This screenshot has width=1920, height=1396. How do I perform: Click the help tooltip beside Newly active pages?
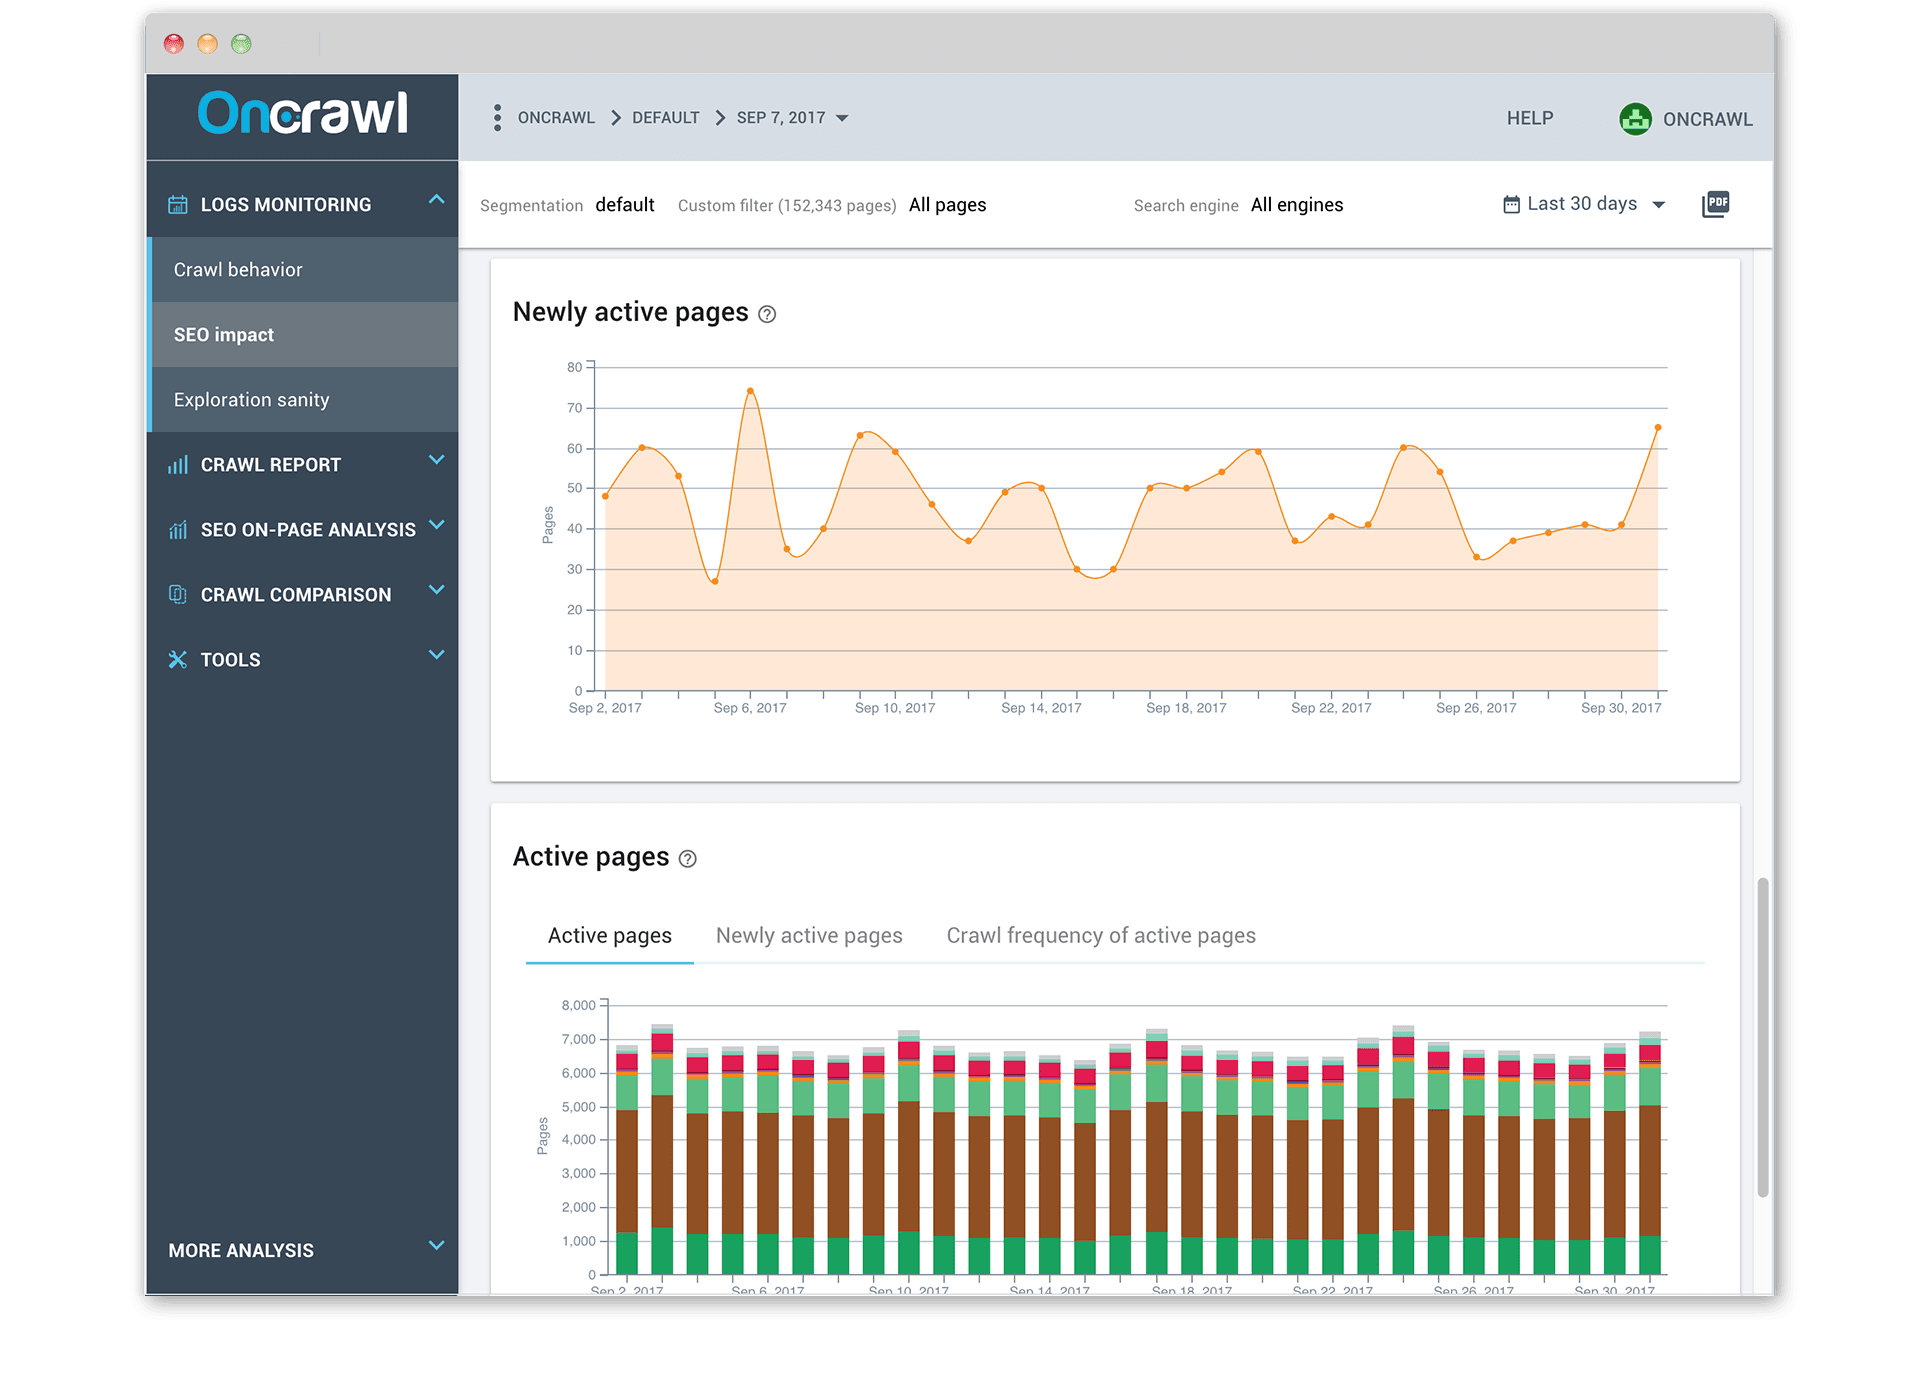pyautogui.click(x=767, y=314)
